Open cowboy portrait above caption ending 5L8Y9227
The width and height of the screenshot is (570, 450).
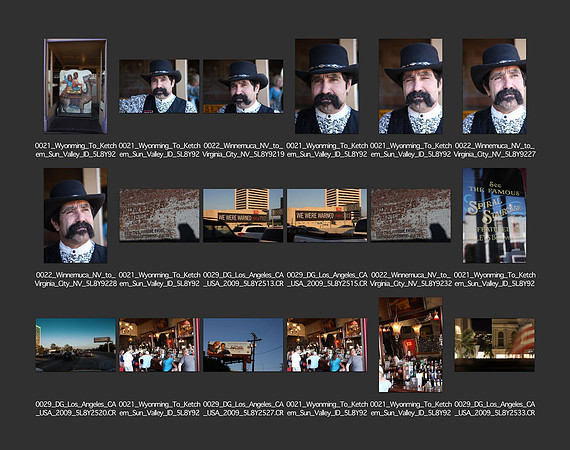point(494,86)
